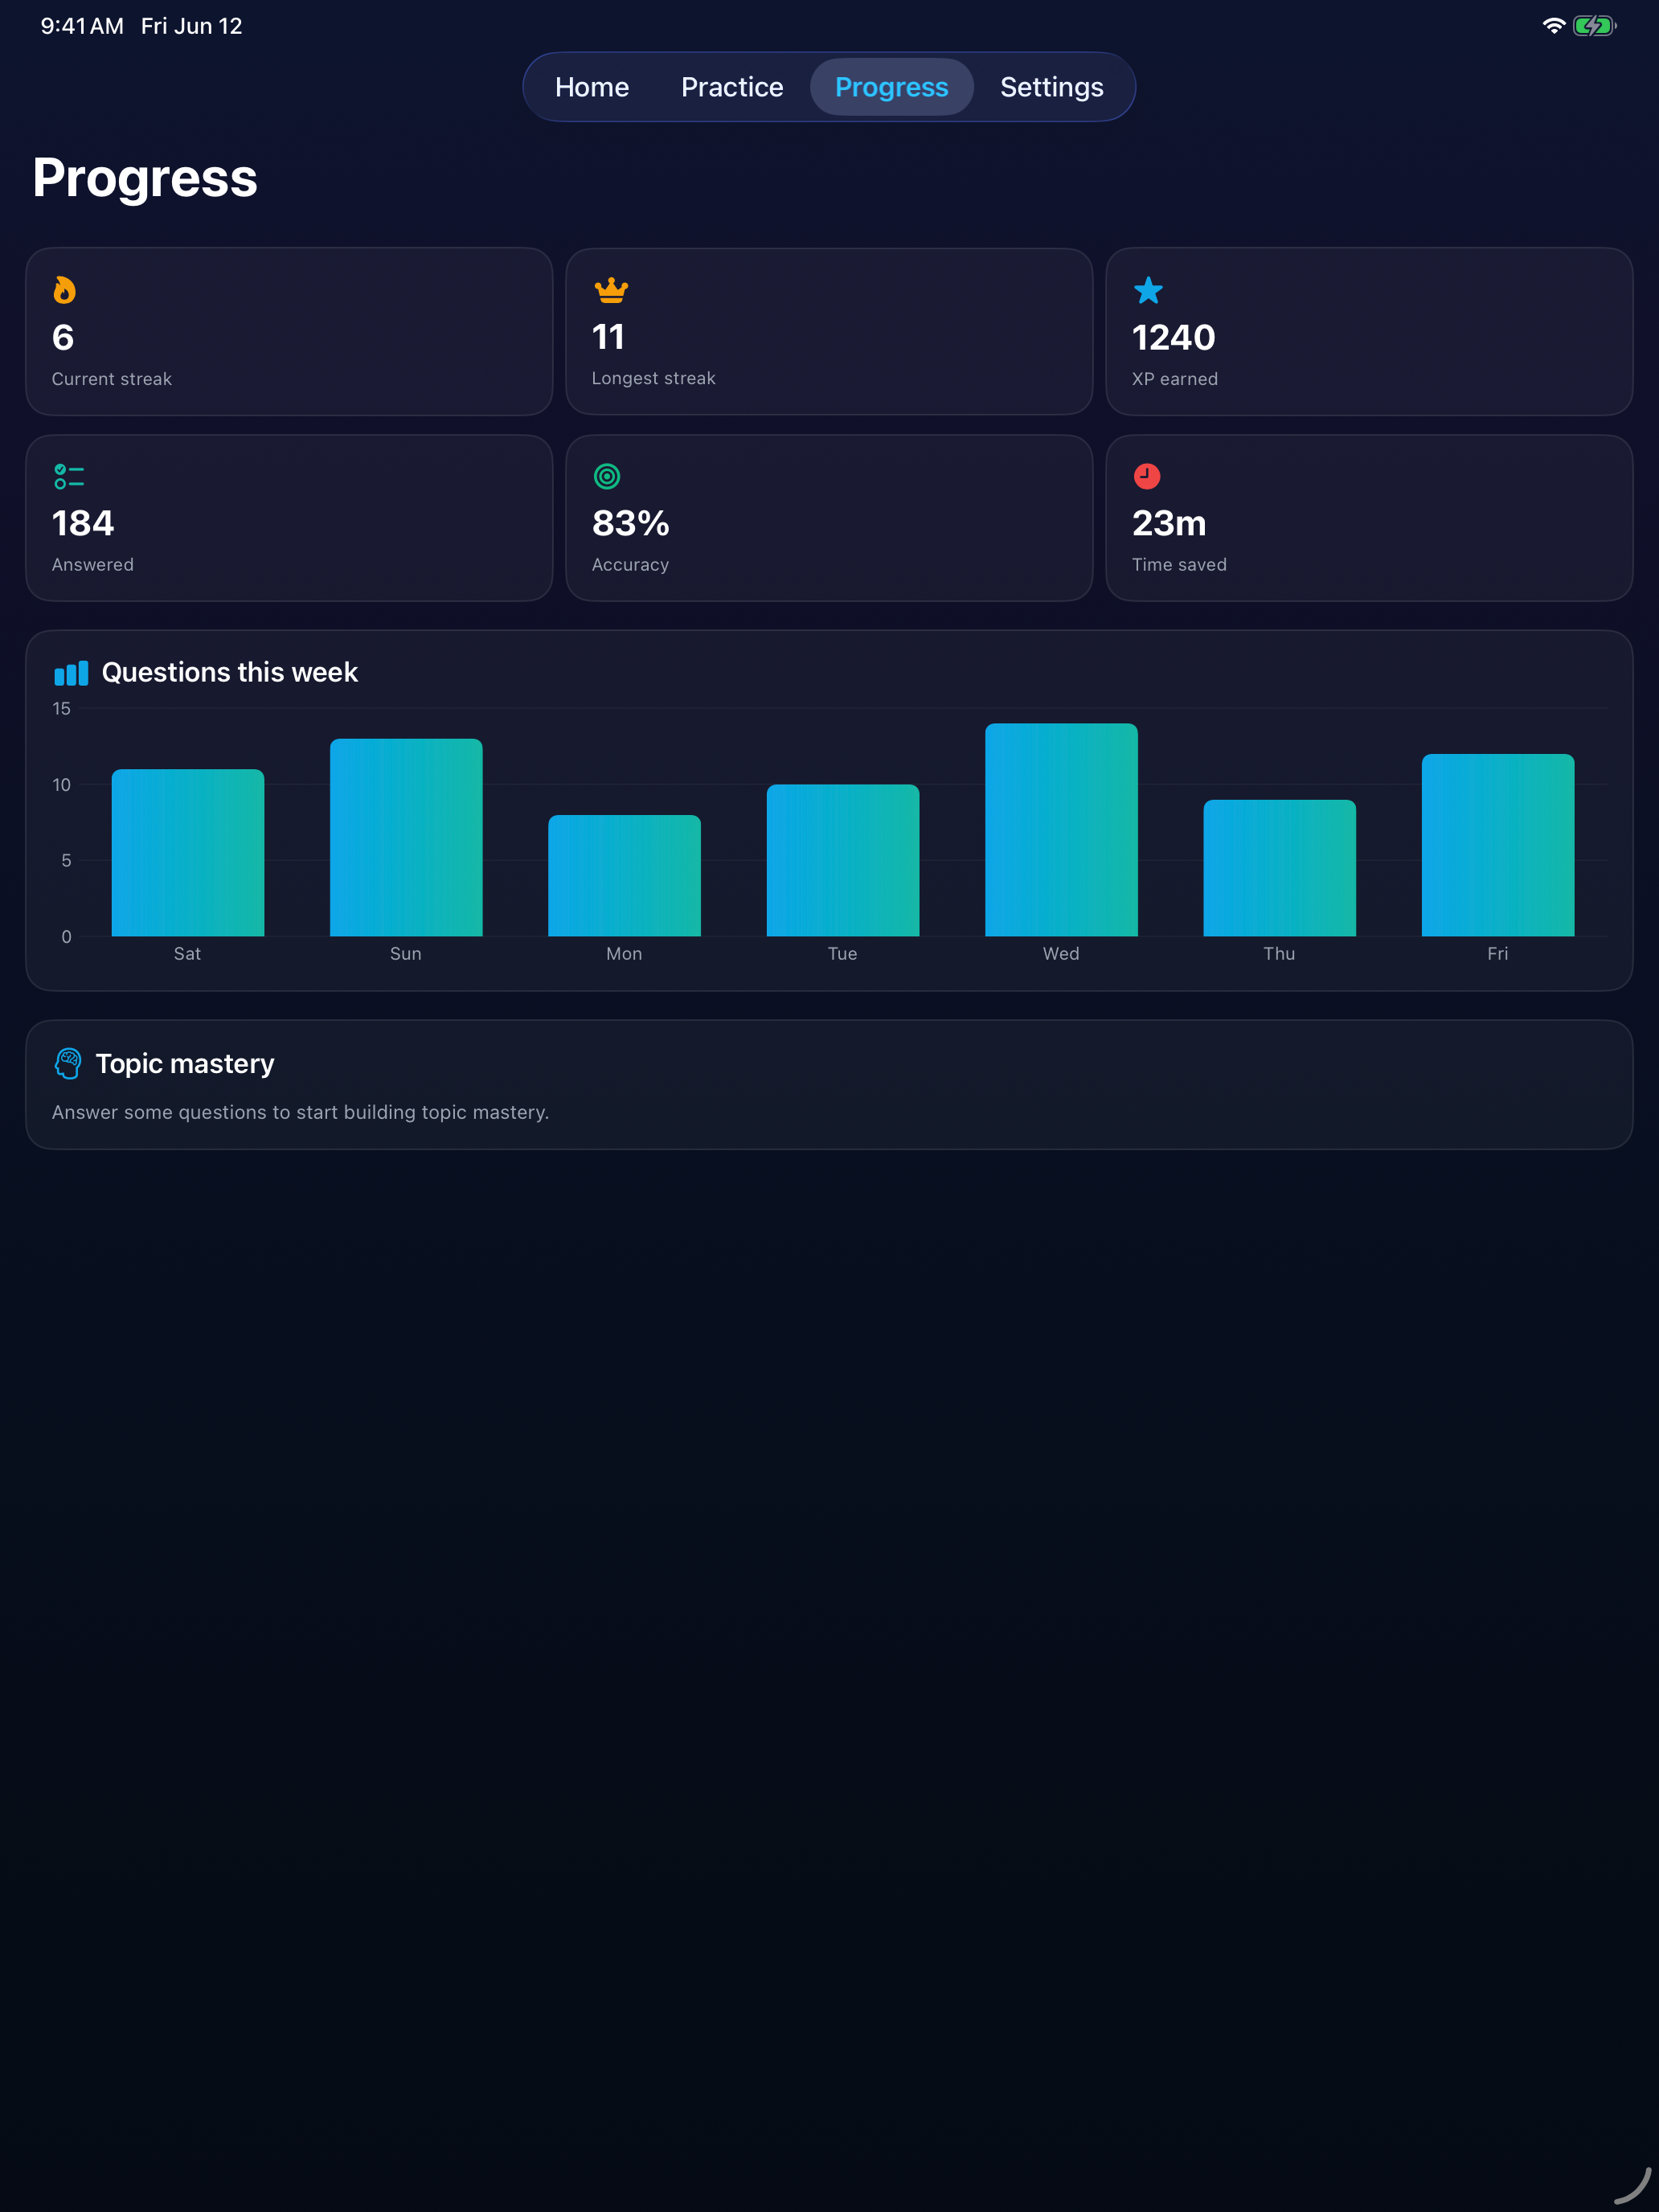Image resolution: width=1659 pixels, height=2212 pixels.
Task: Tap the 'Answer some questions' mastery hint text
Action: [300, 1112]
